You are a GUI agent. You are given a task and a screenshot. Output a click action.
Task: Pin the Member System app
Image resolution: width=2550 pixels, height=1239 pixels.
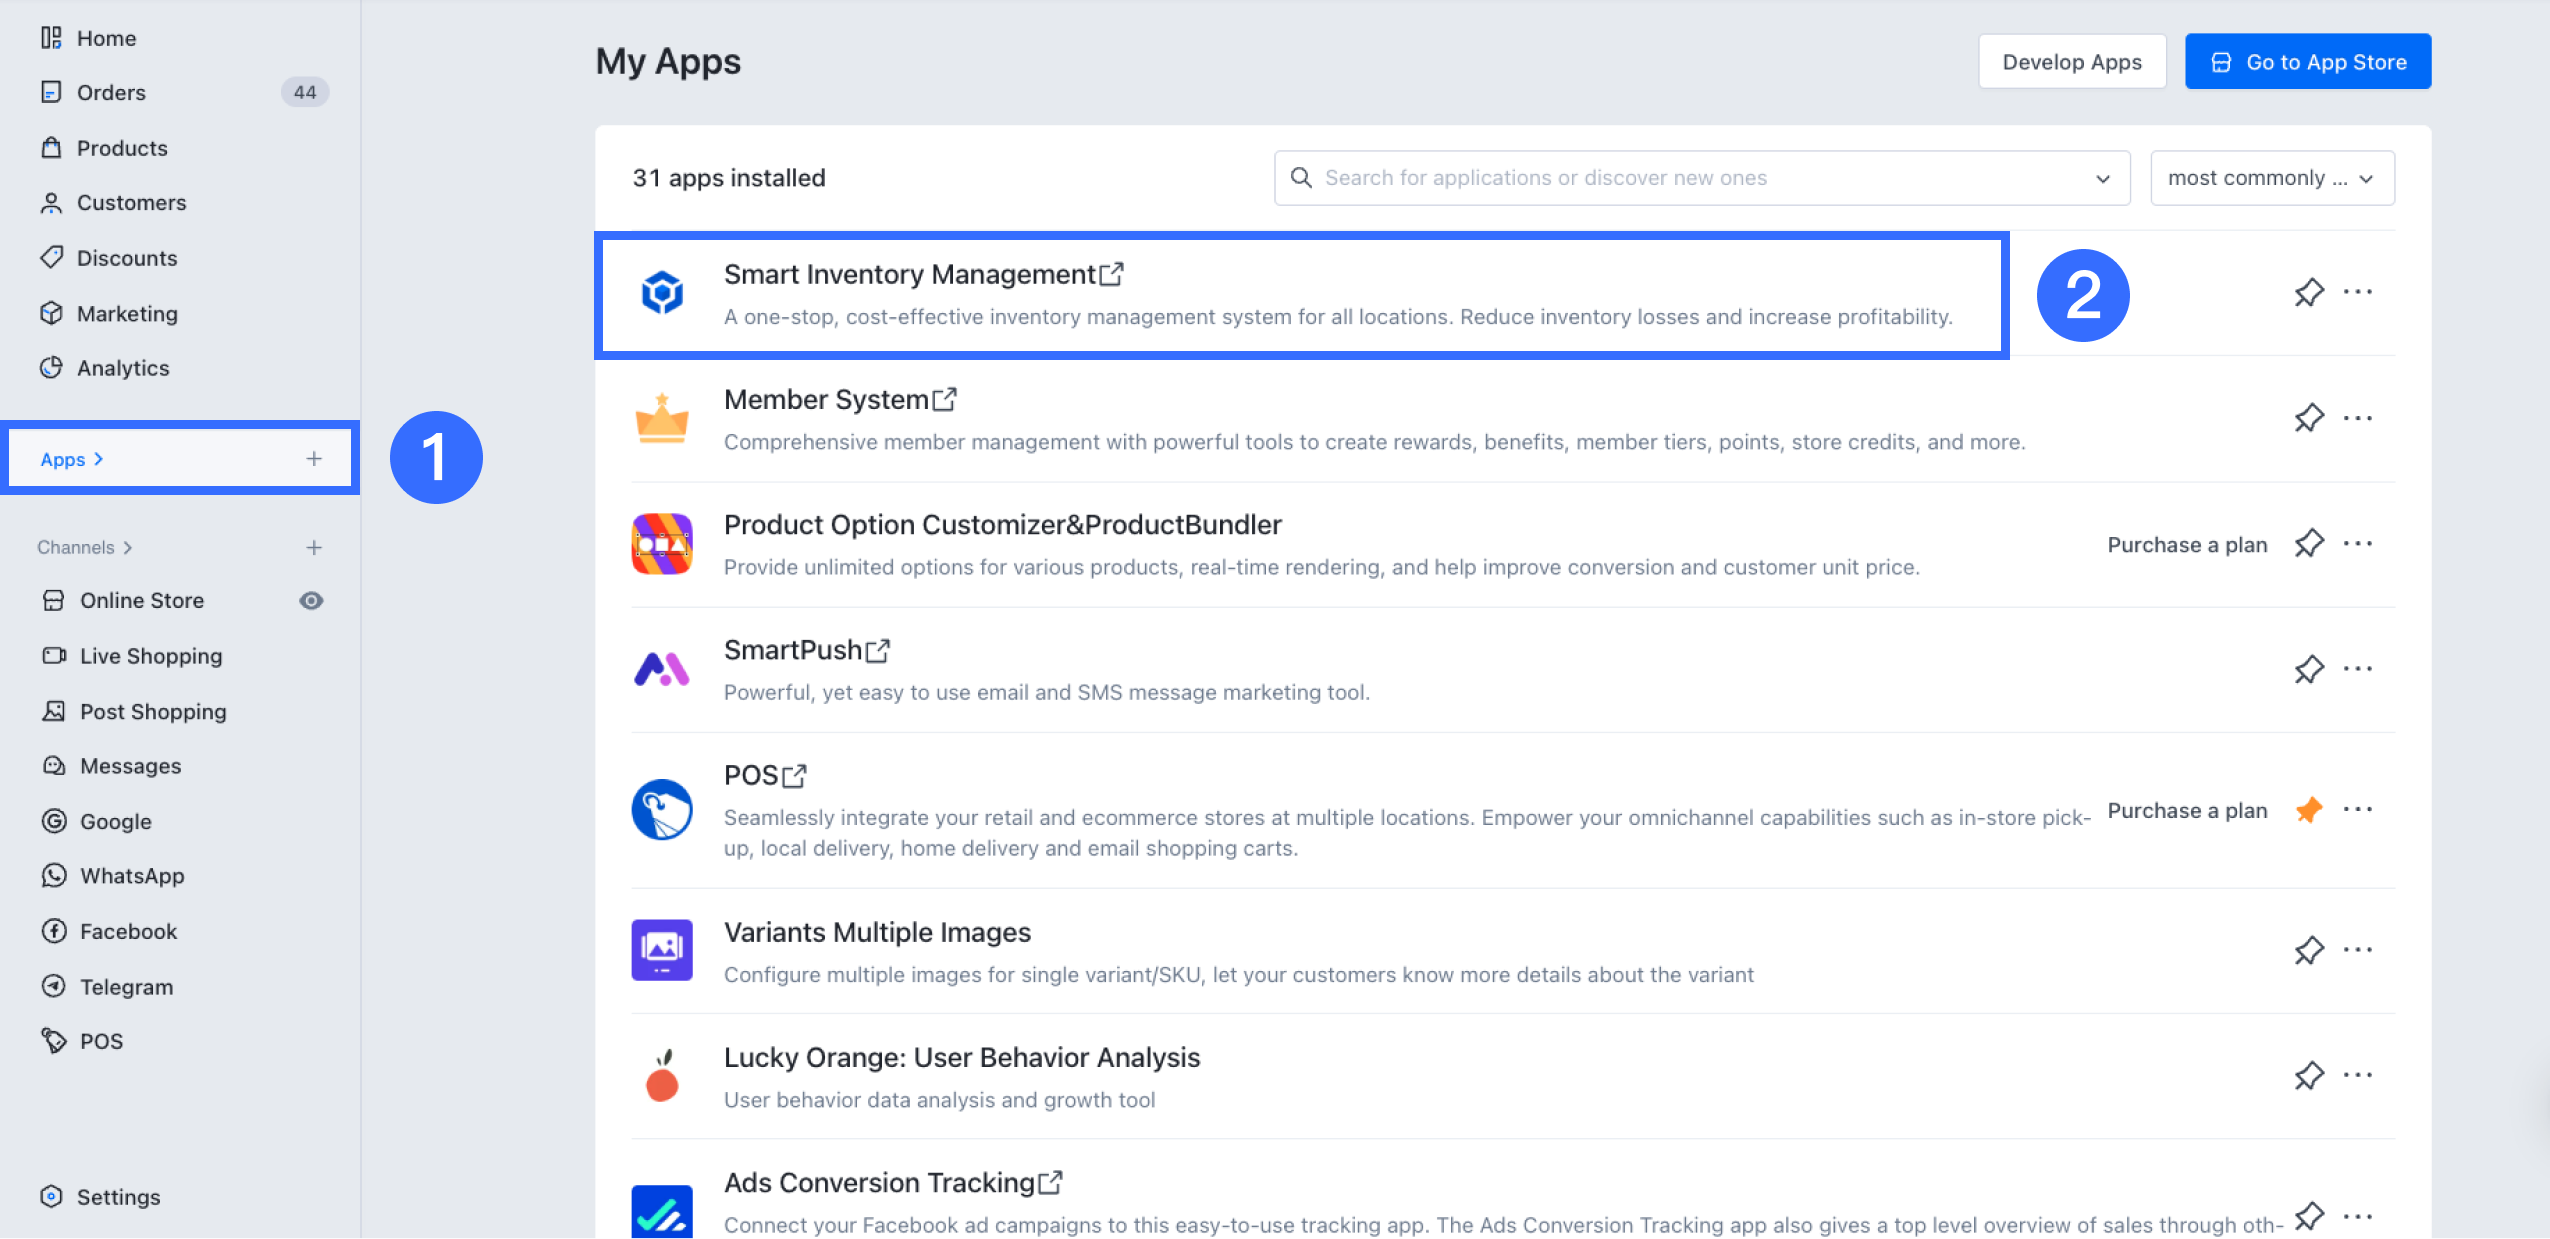pos(2308,418)
